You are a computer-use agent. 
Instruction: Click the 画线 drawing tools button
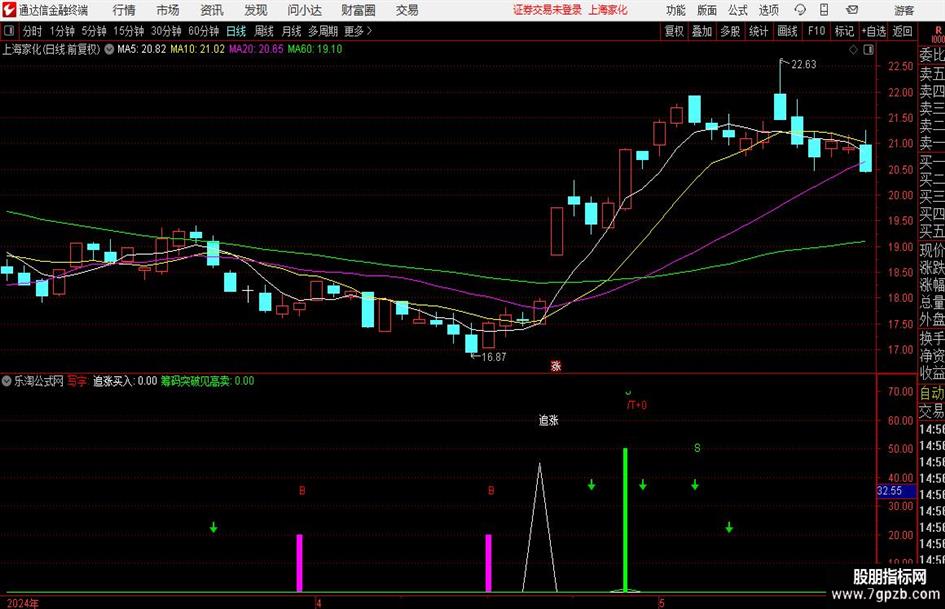pos(787,31)
